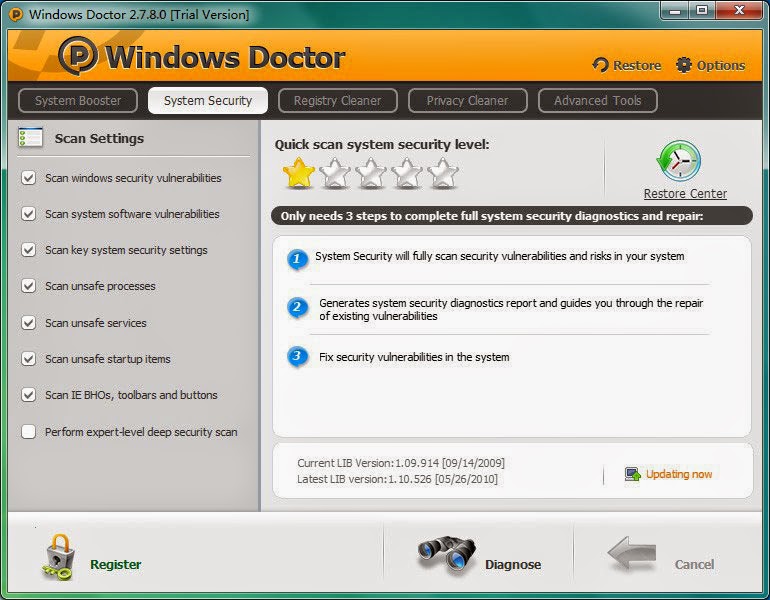
Task: Select the System Security tab
Action: 208,101
